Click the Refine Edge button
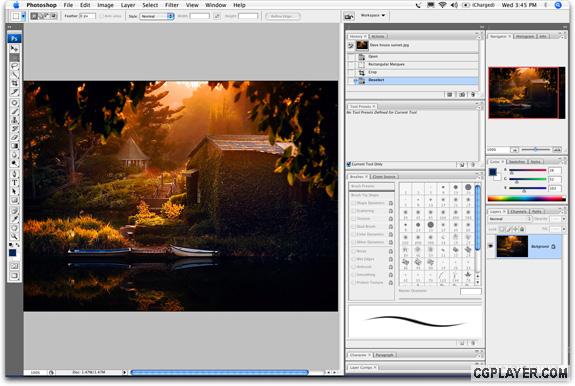This screenshot has height=386, width=575. pos(283,16)
